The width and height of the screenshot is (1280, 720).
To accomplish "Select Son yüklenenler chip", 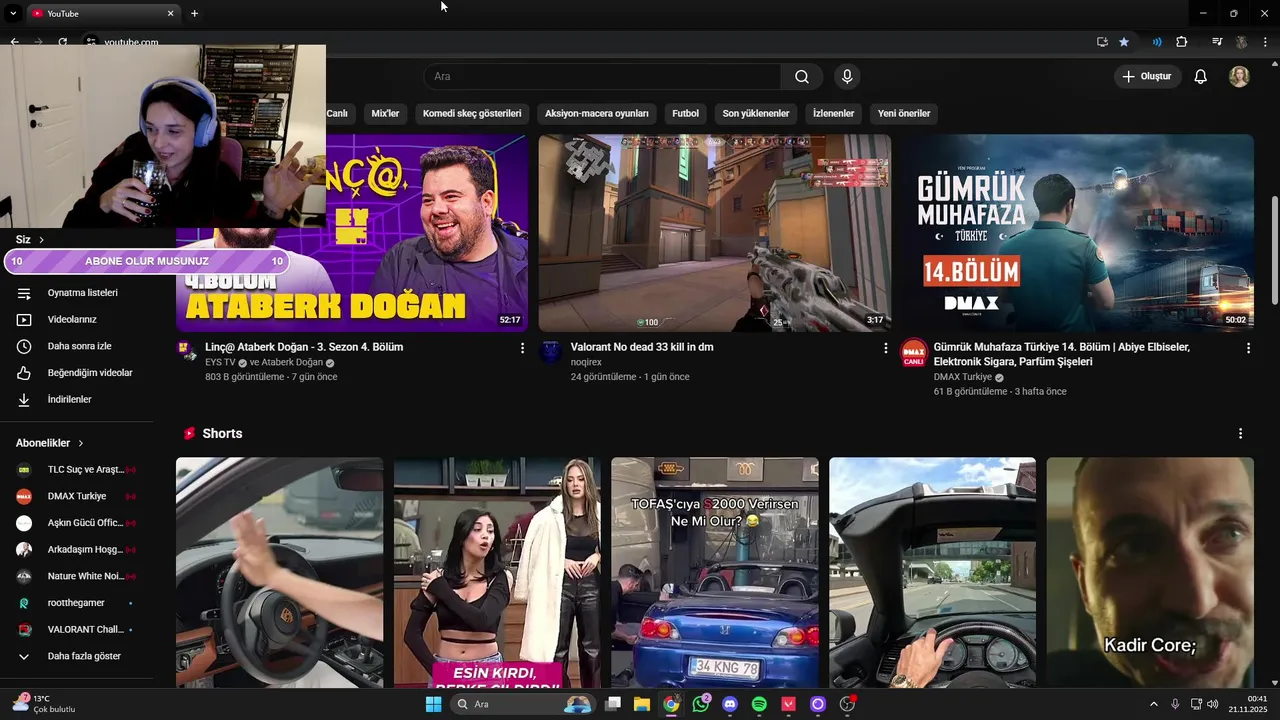I will pos(756,113).
